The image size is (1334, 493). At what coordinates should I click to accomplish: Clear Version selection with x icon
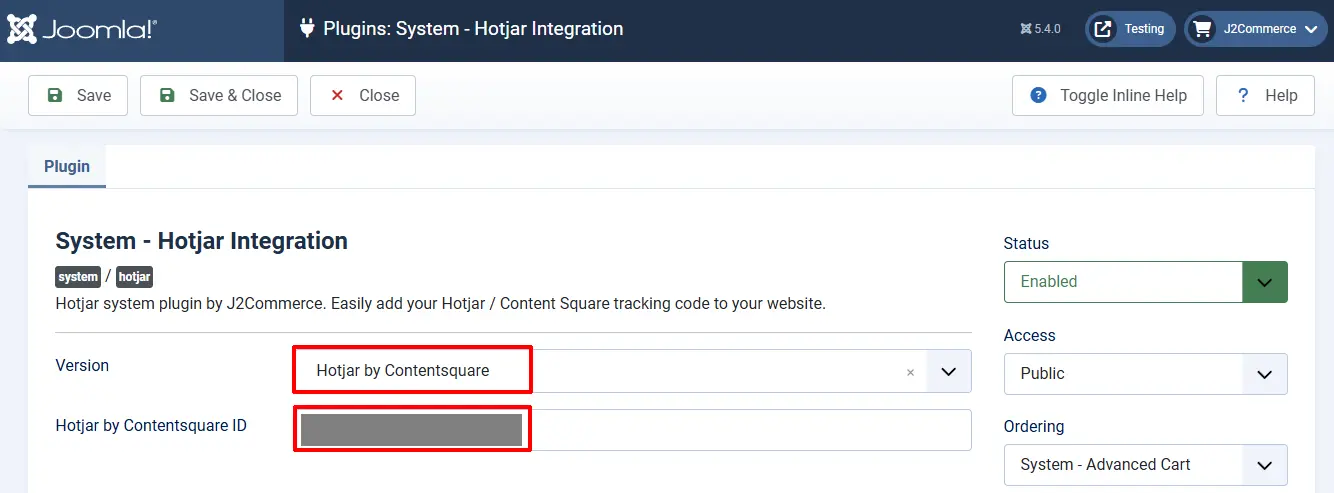click(910, 372)
